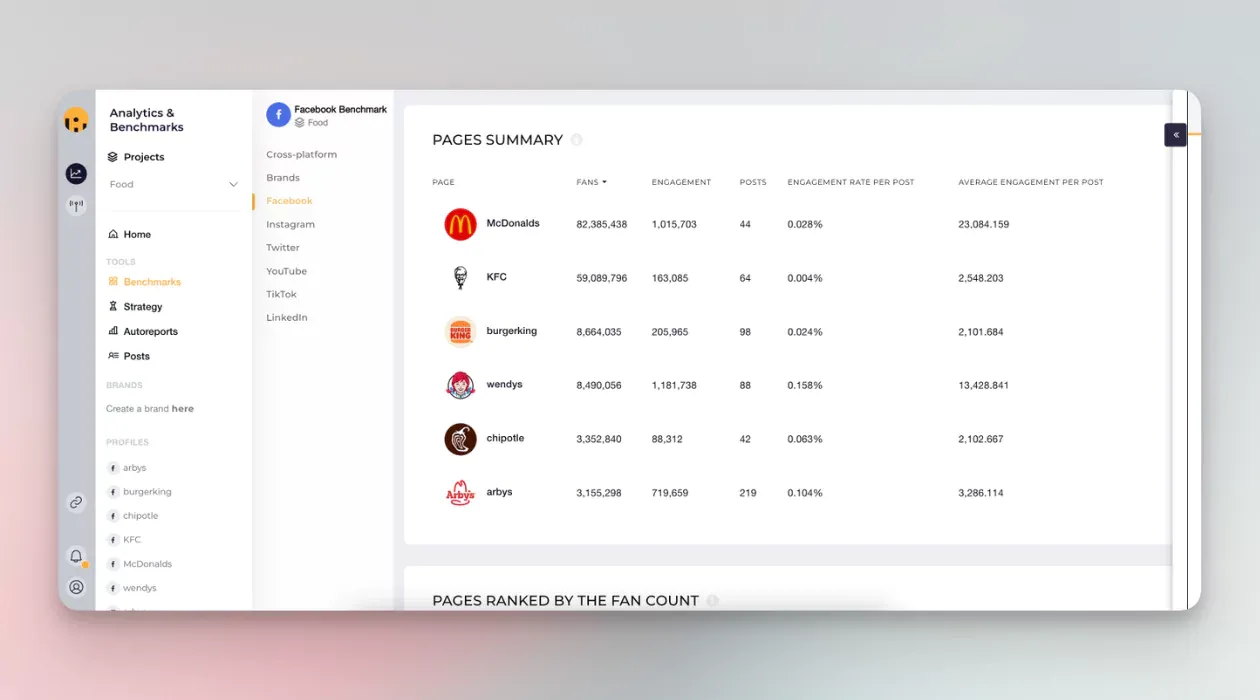Select Facebook benchmark tab

289,201
